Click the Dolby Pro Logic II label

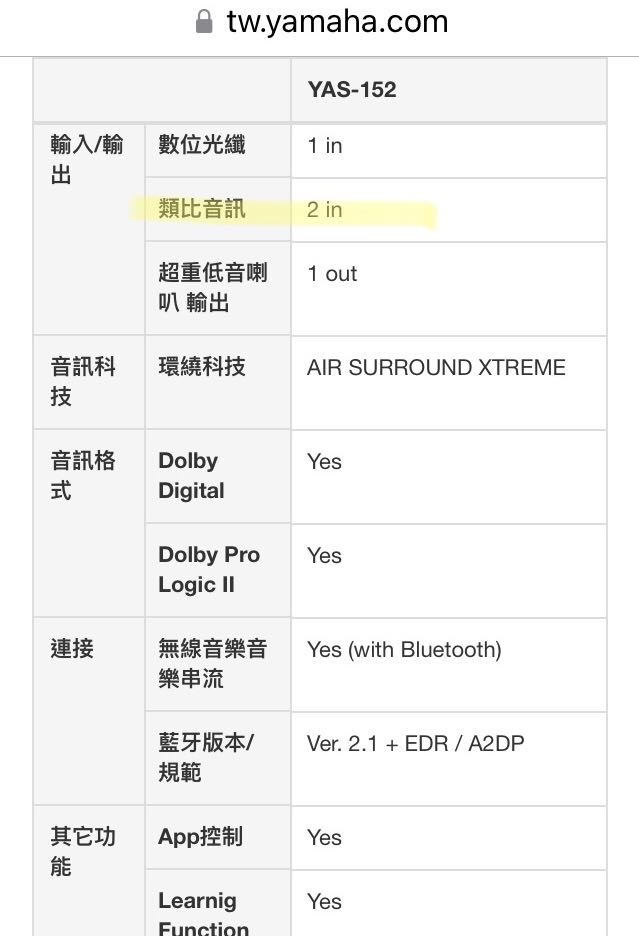(x=208, y=570)
